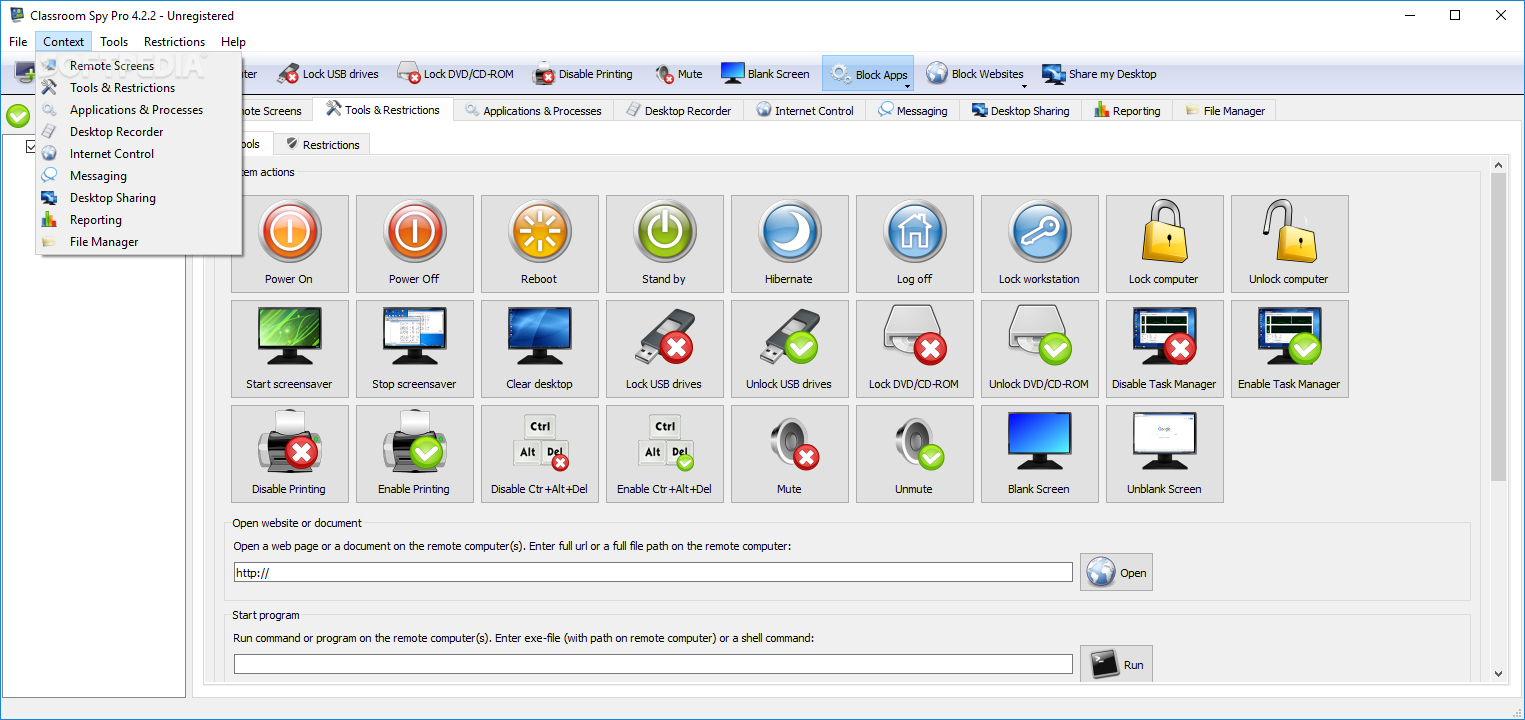Focus the http:// website URL field
Image resolution: width=1525 pixels, height=720 pixels.
tap(653, 572)
